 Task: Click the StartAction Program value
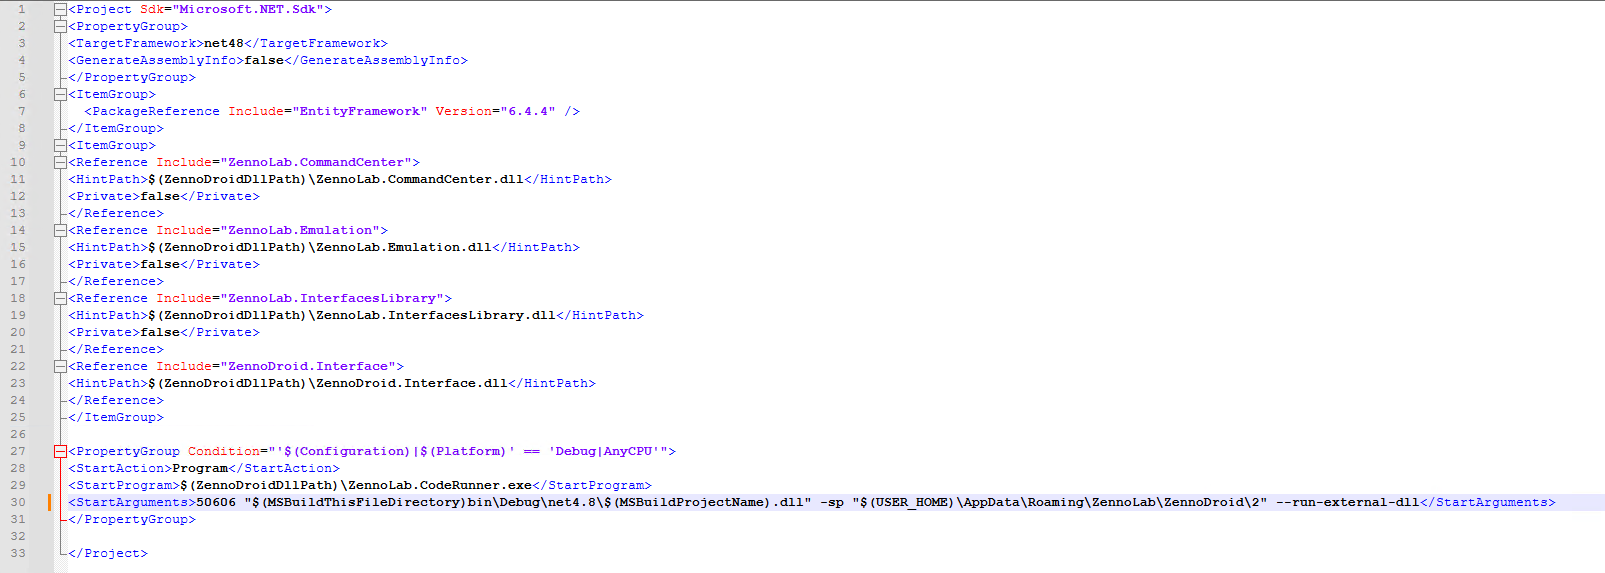pyautogui.click(x=200, y=468)
